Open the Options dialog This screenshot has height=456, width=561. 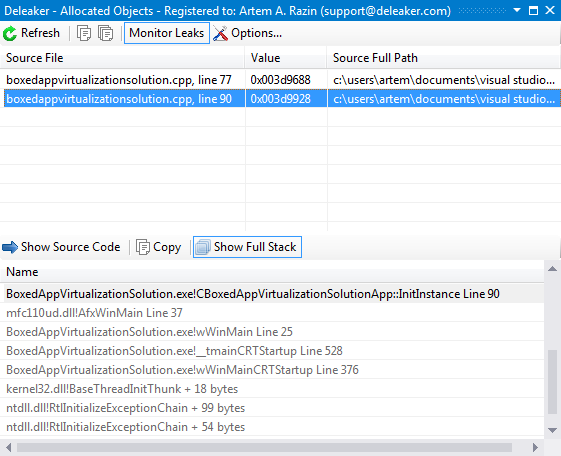[x=248, y=33]
